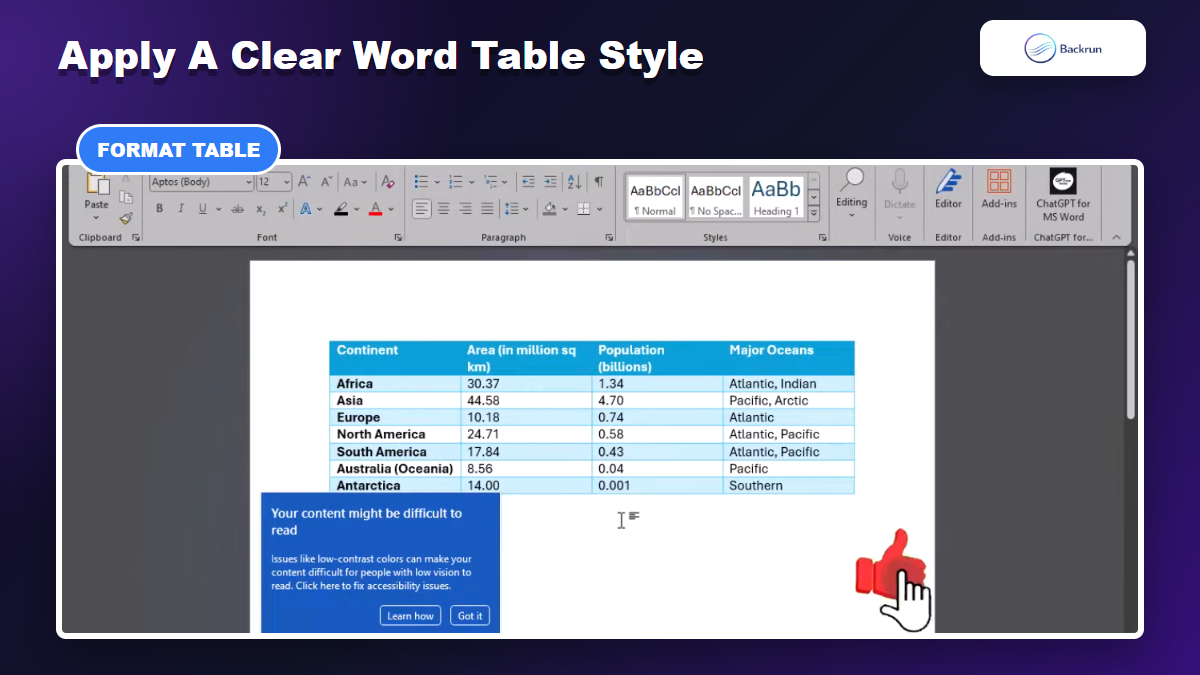
Task: Expand the Styles gallery More arrow
Action: click(x=814, y=213)
